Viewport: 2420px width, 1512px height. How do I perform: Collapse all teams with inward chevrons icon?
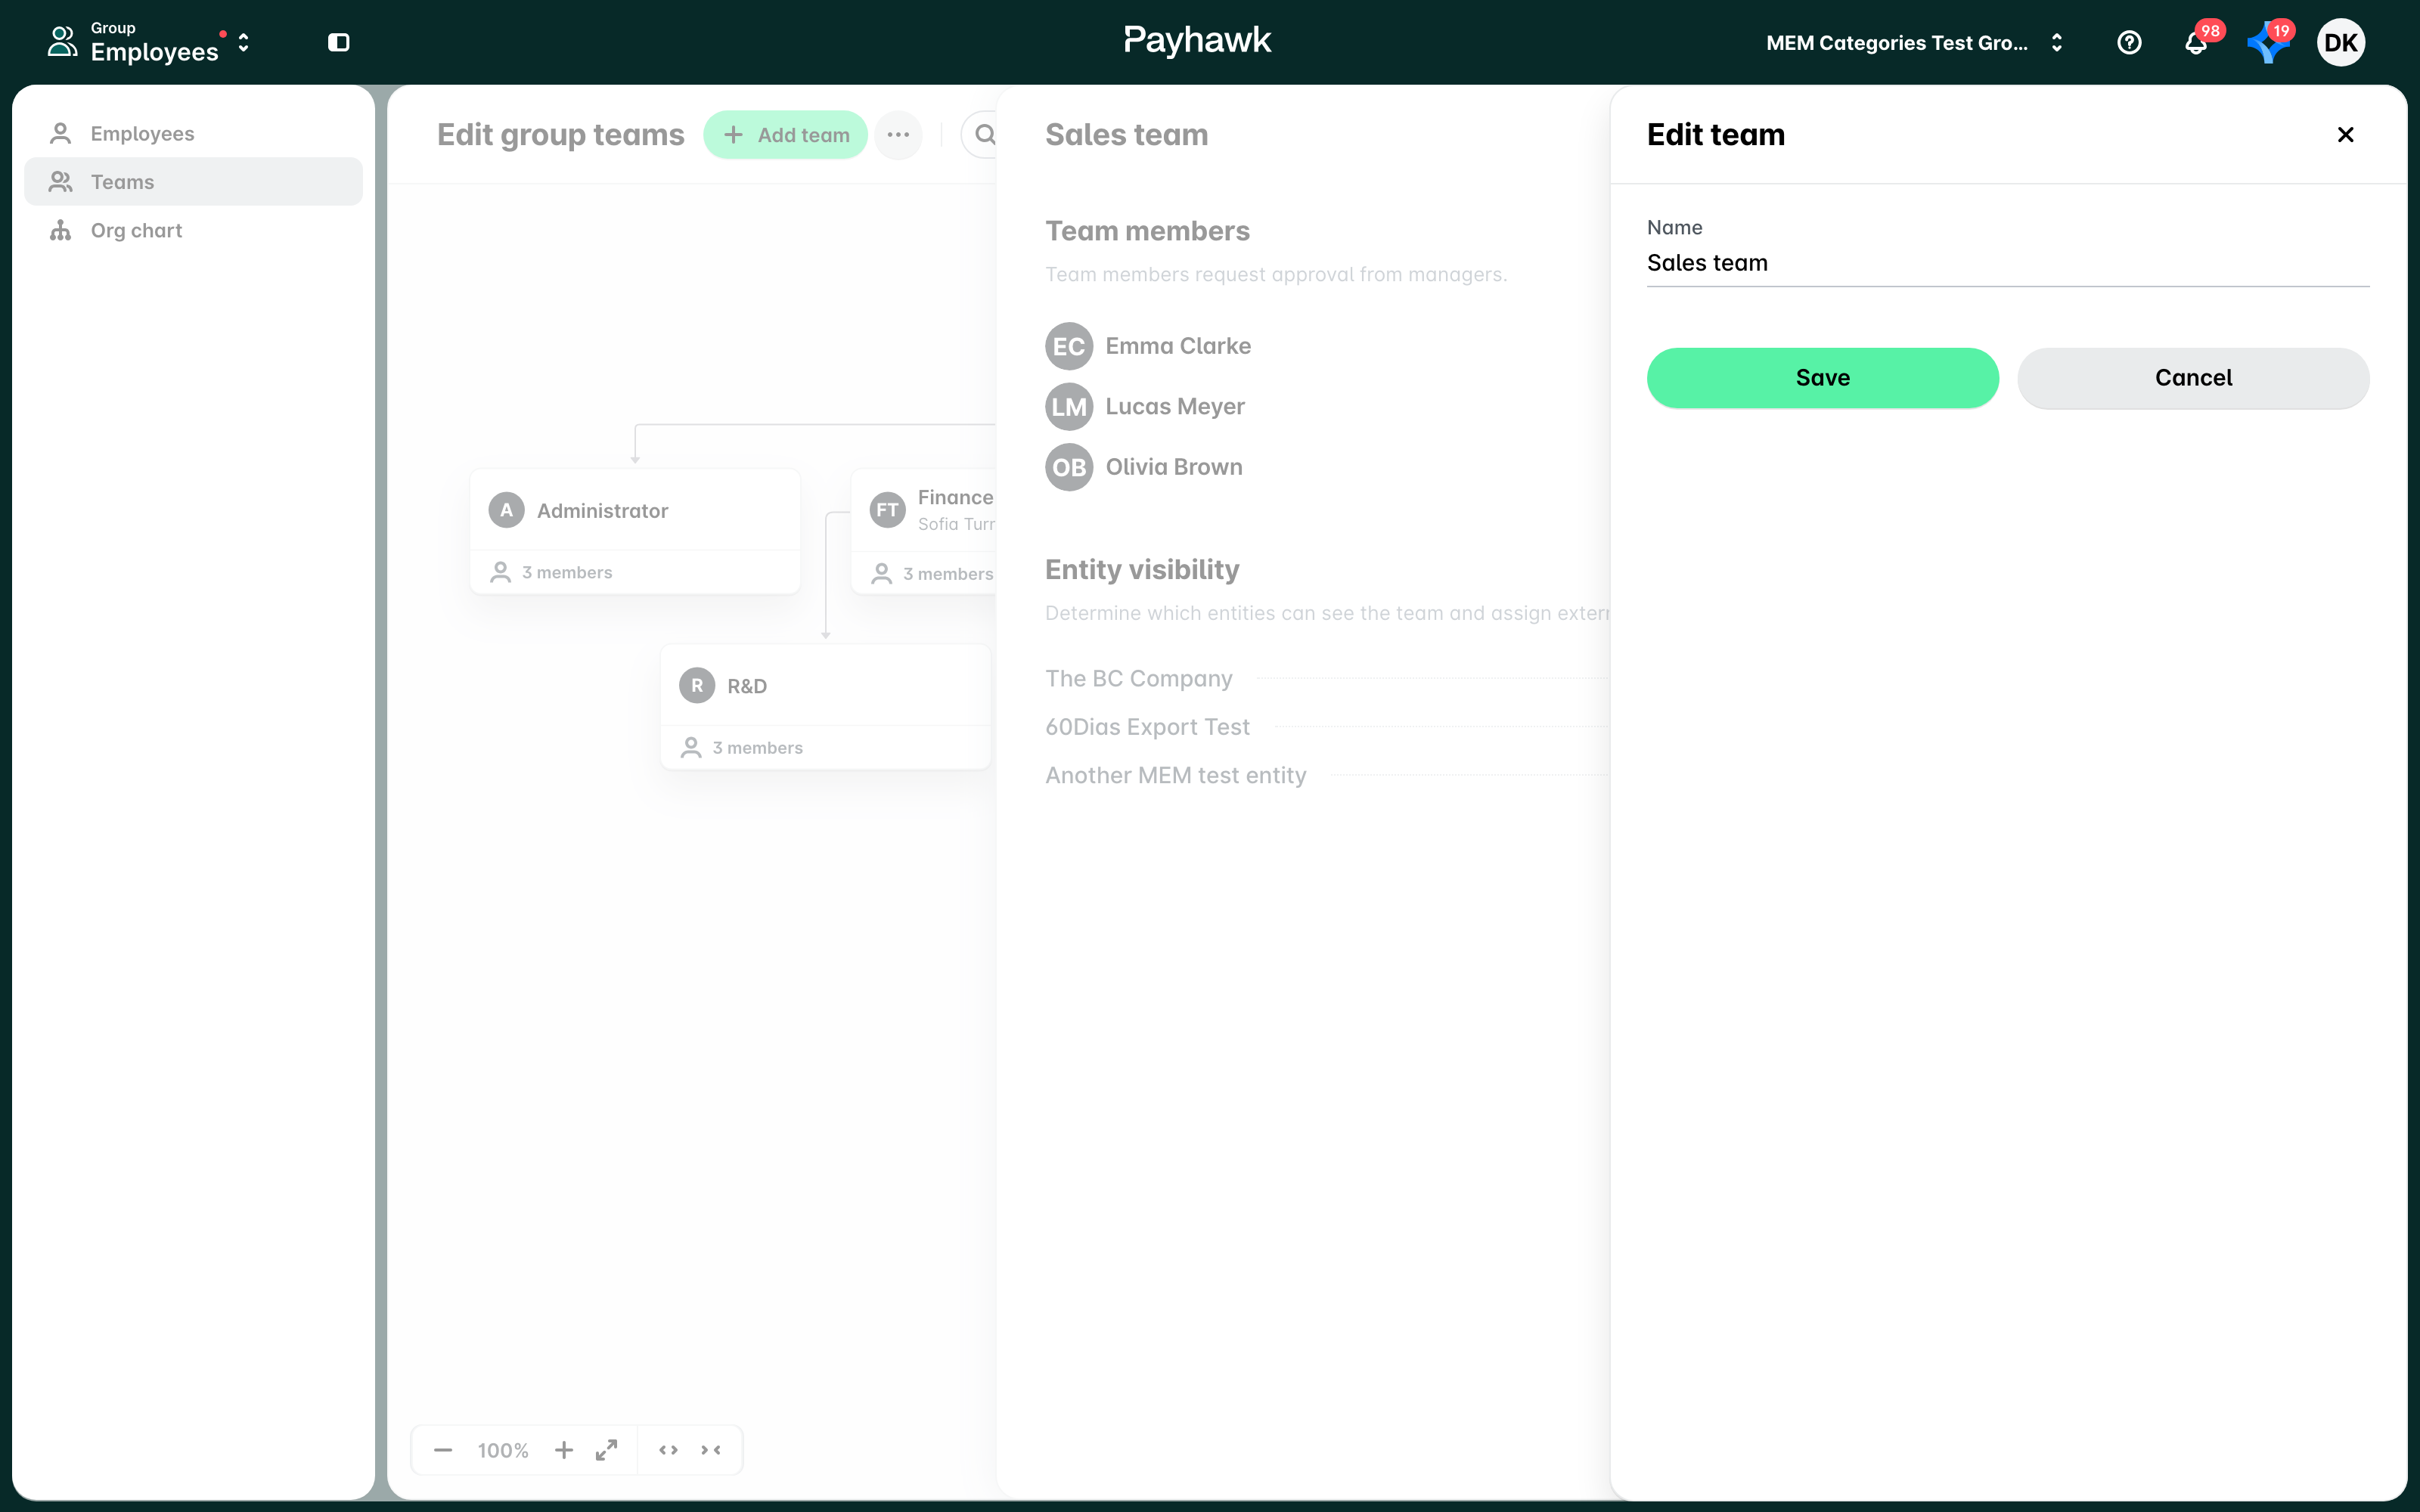click(711, 1450)
